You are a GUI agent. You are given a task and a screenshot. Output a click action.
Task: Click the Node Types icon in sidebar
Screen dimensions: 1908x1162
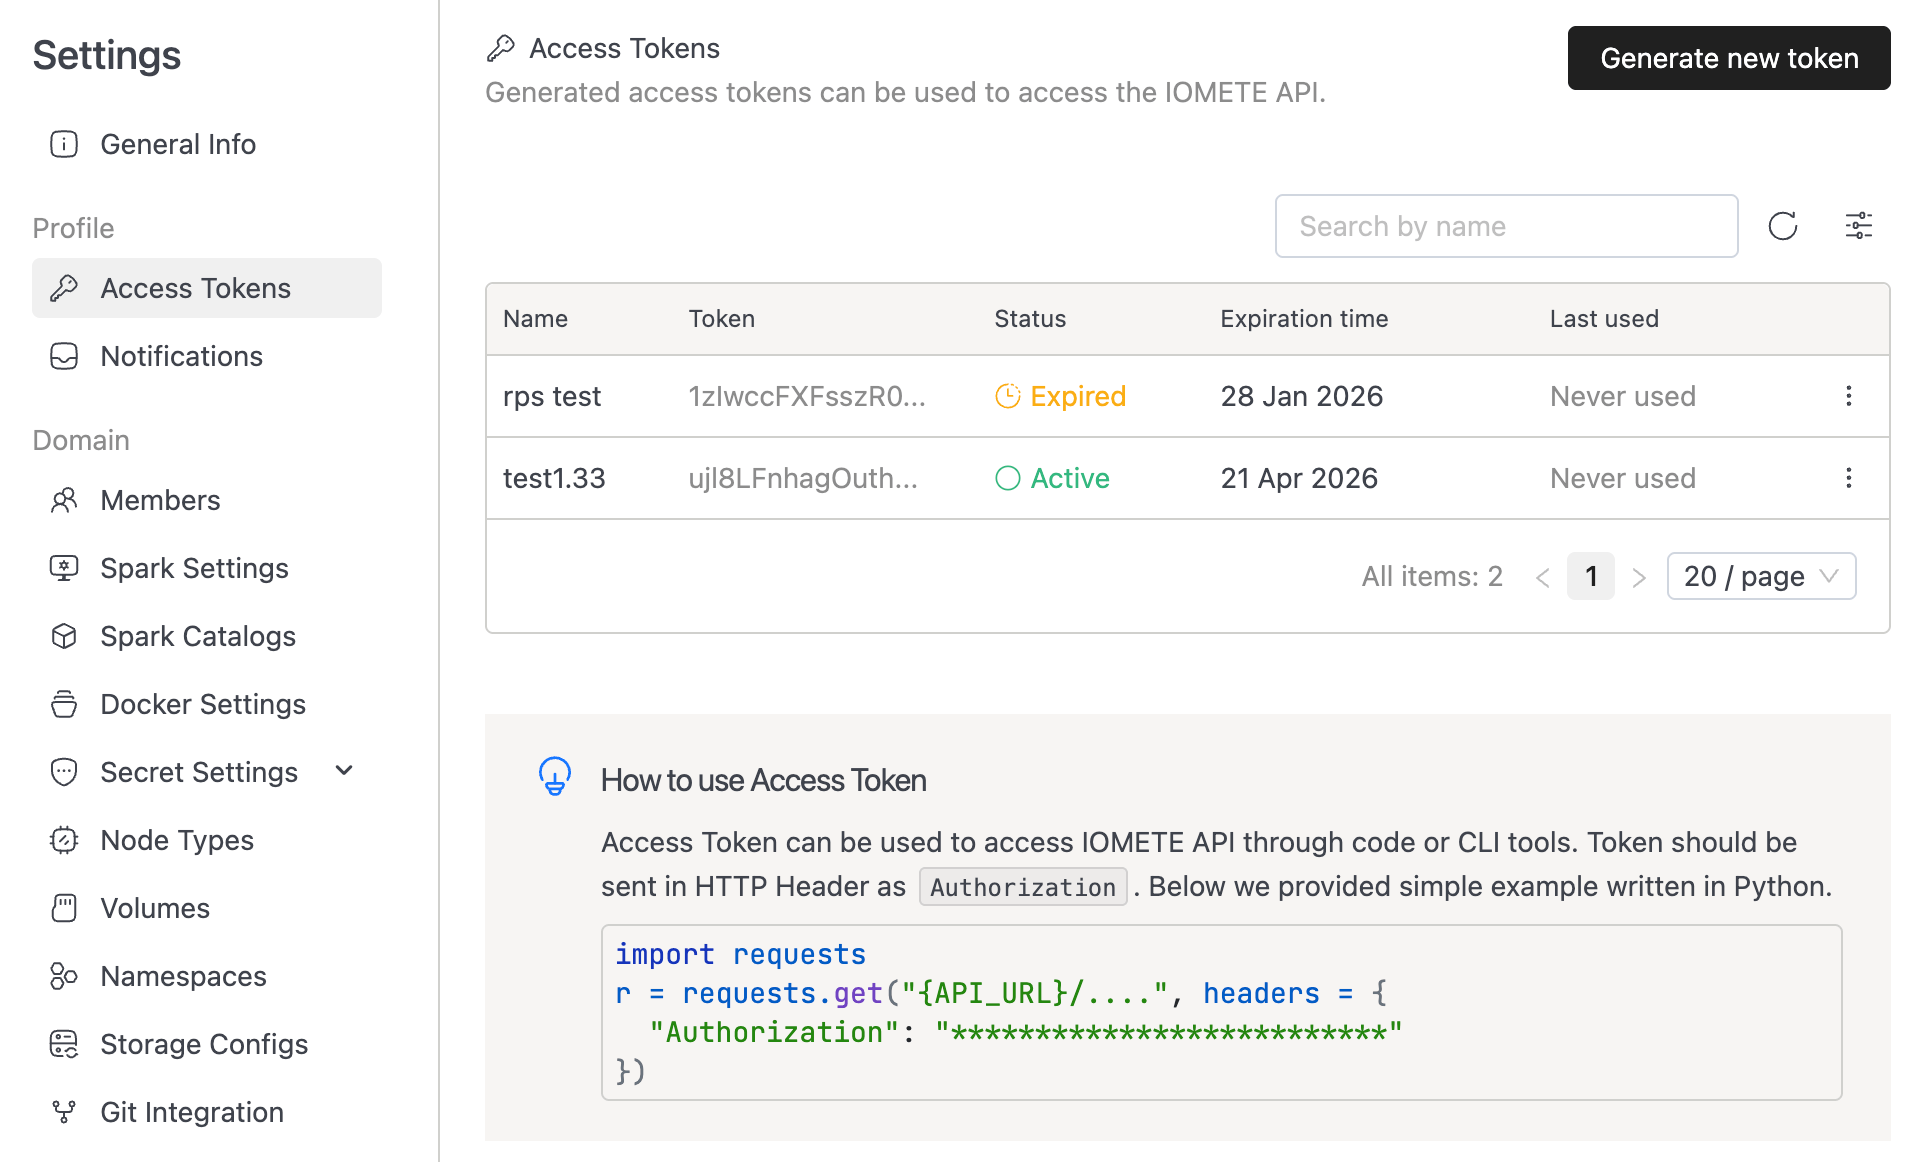click(x=64, y=840)
